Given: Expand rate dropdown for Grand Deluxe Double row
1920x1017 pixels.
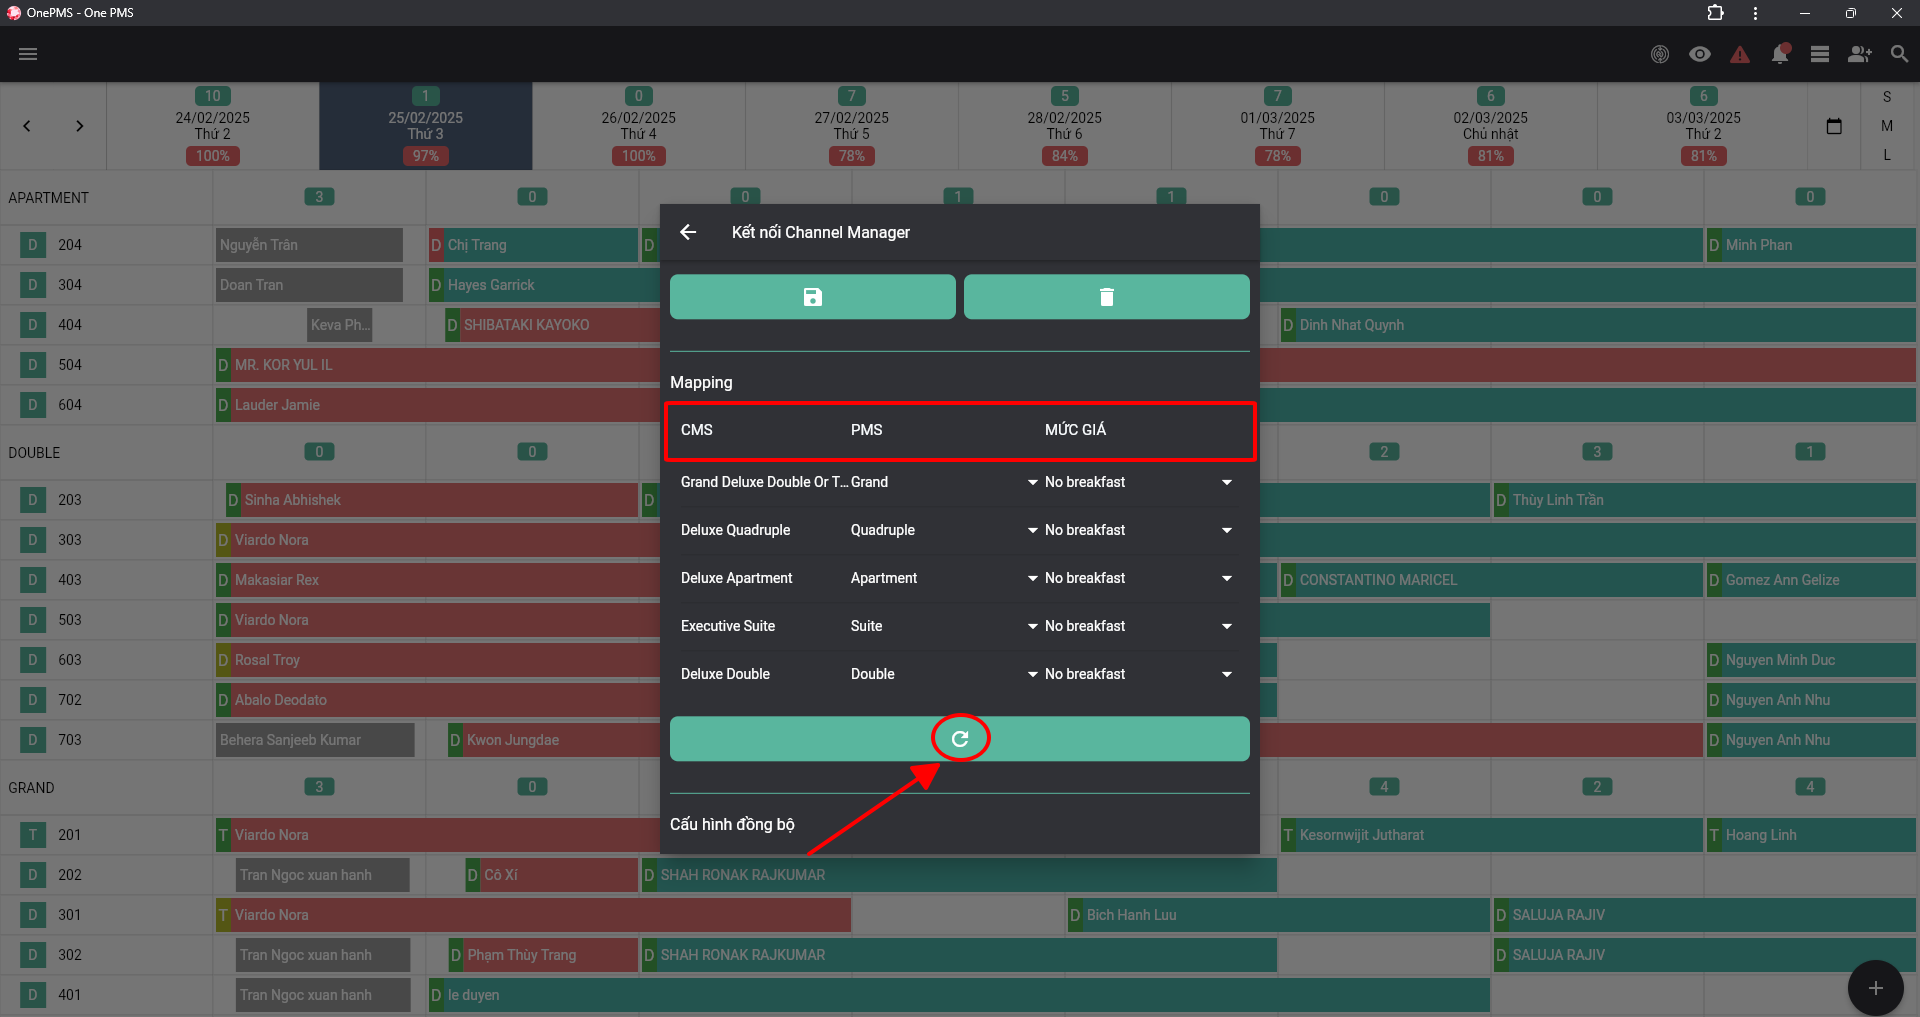Looking at the screenshot, I should (x=1138, y=482).
